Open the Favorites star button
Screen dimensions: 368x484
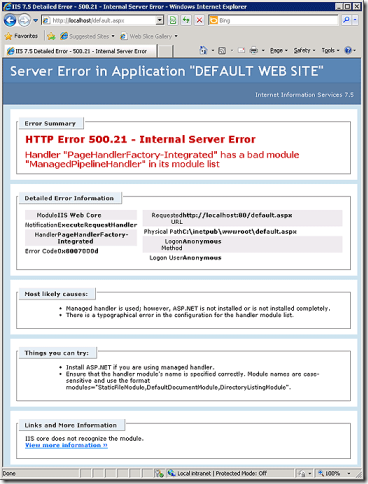pos(21,36)
